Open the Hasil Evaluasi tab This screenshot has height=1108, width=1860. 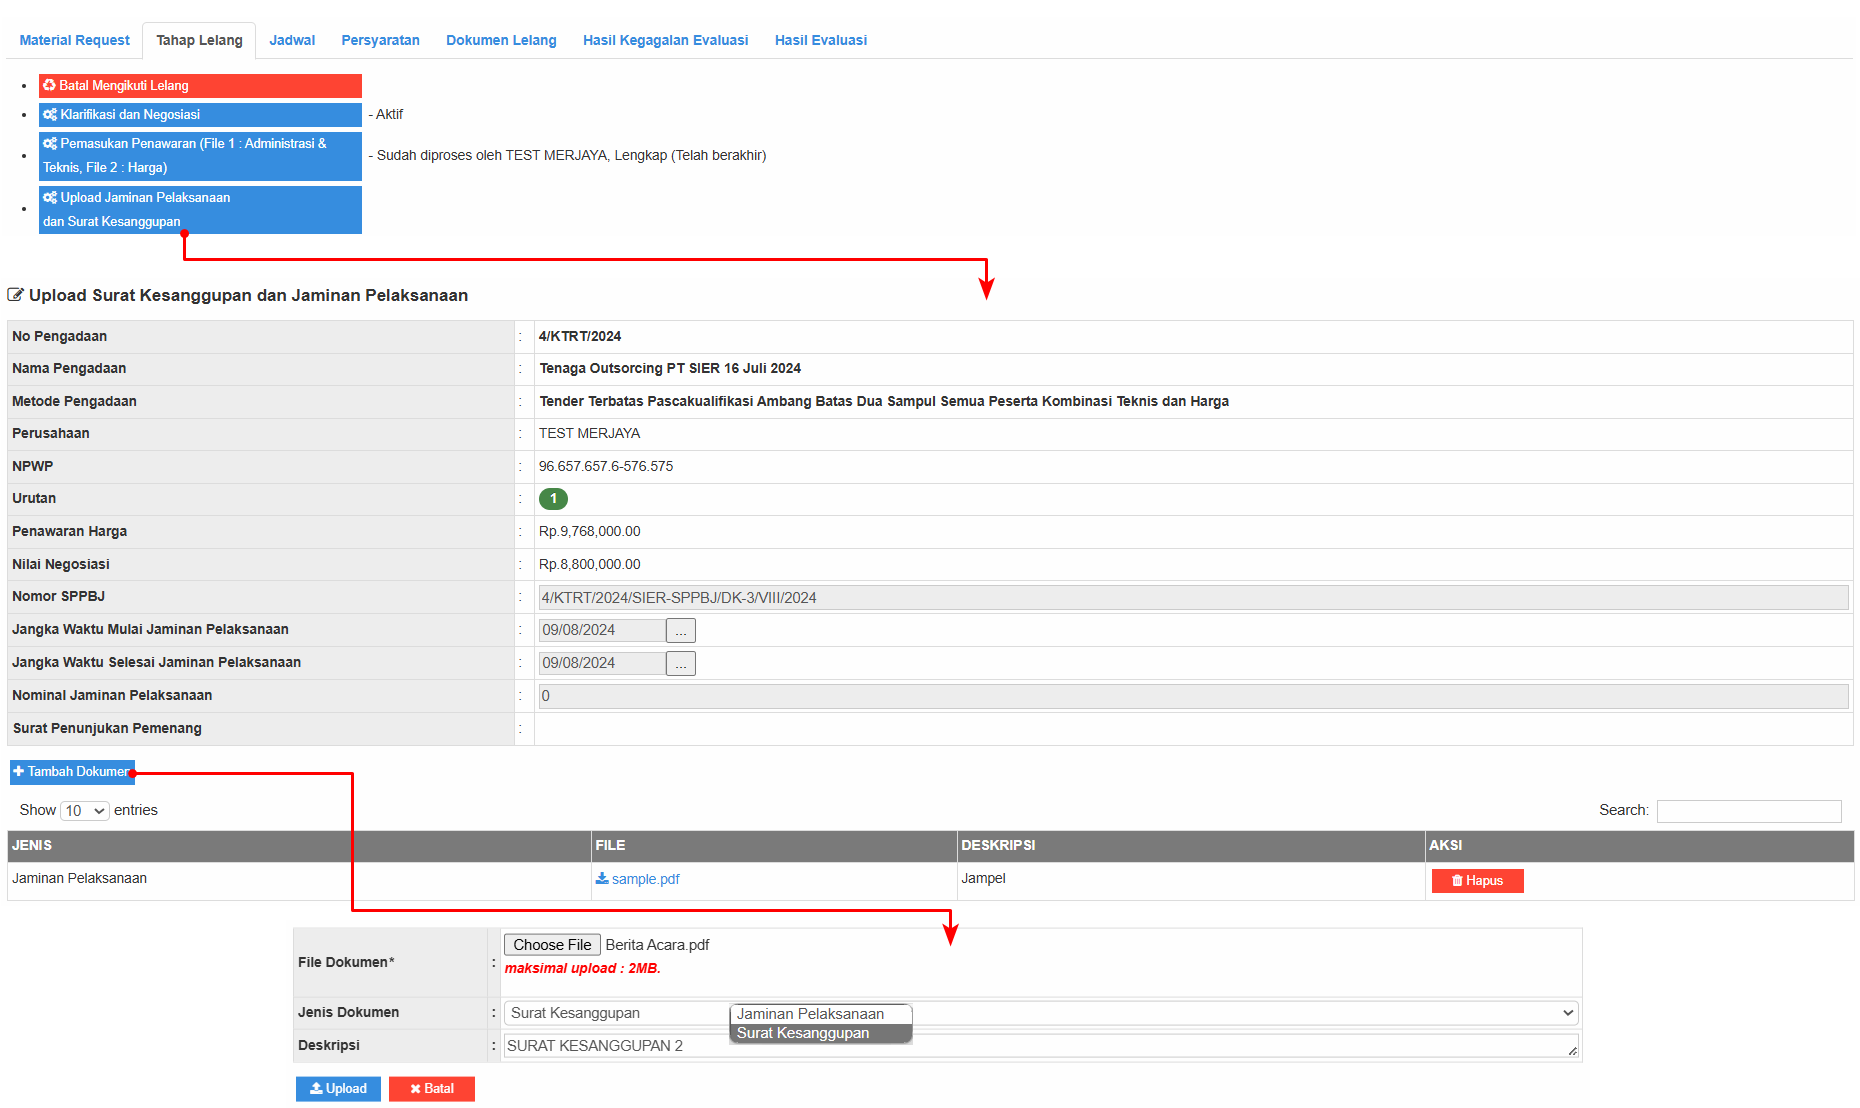click(x=820, y=40)
